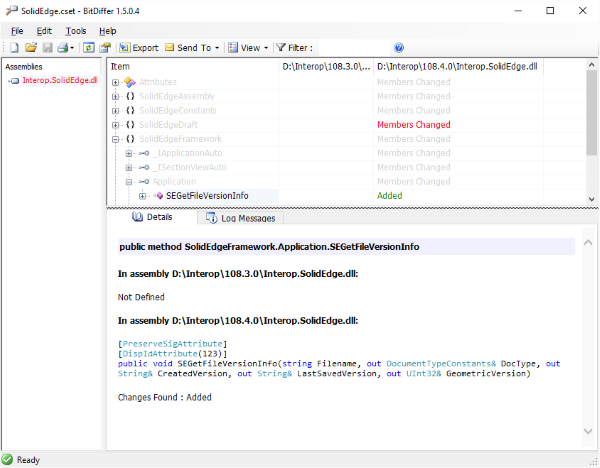This screenshot has height=468, width=600.
Task: Select the SEGetFileVersionInfo row
Action: tap(207, 196)
